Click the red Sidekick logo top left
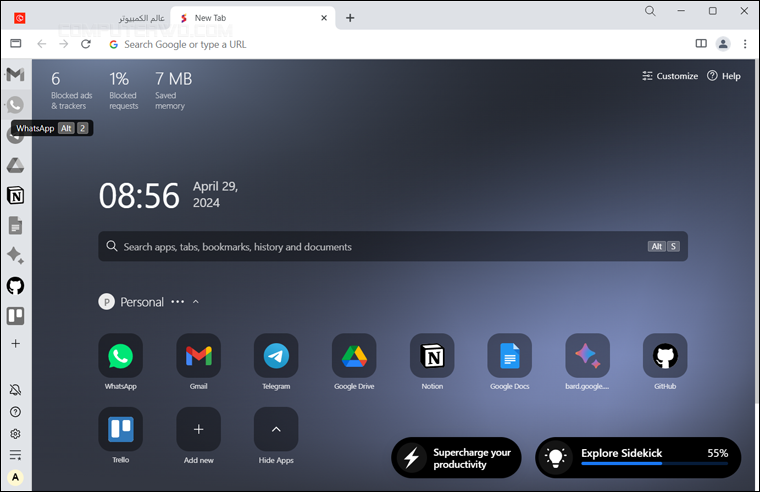 point(20,18)
